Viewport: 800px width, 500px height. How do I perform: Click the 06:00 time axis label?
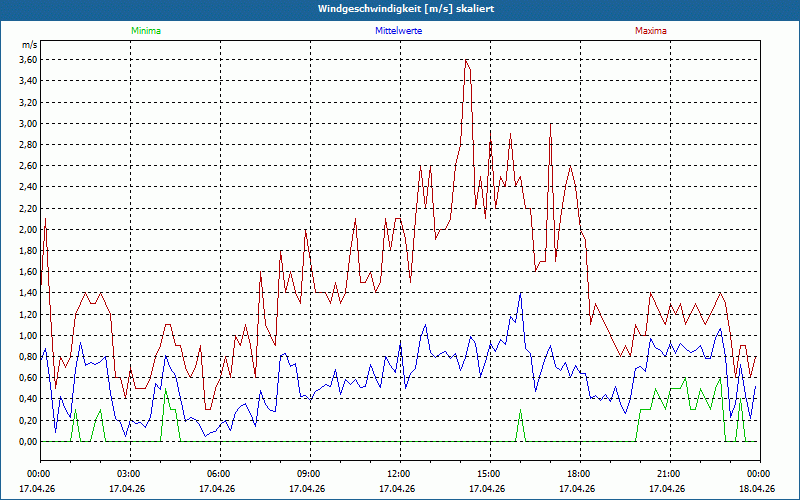pyautogui.click(x=220, y=474)
